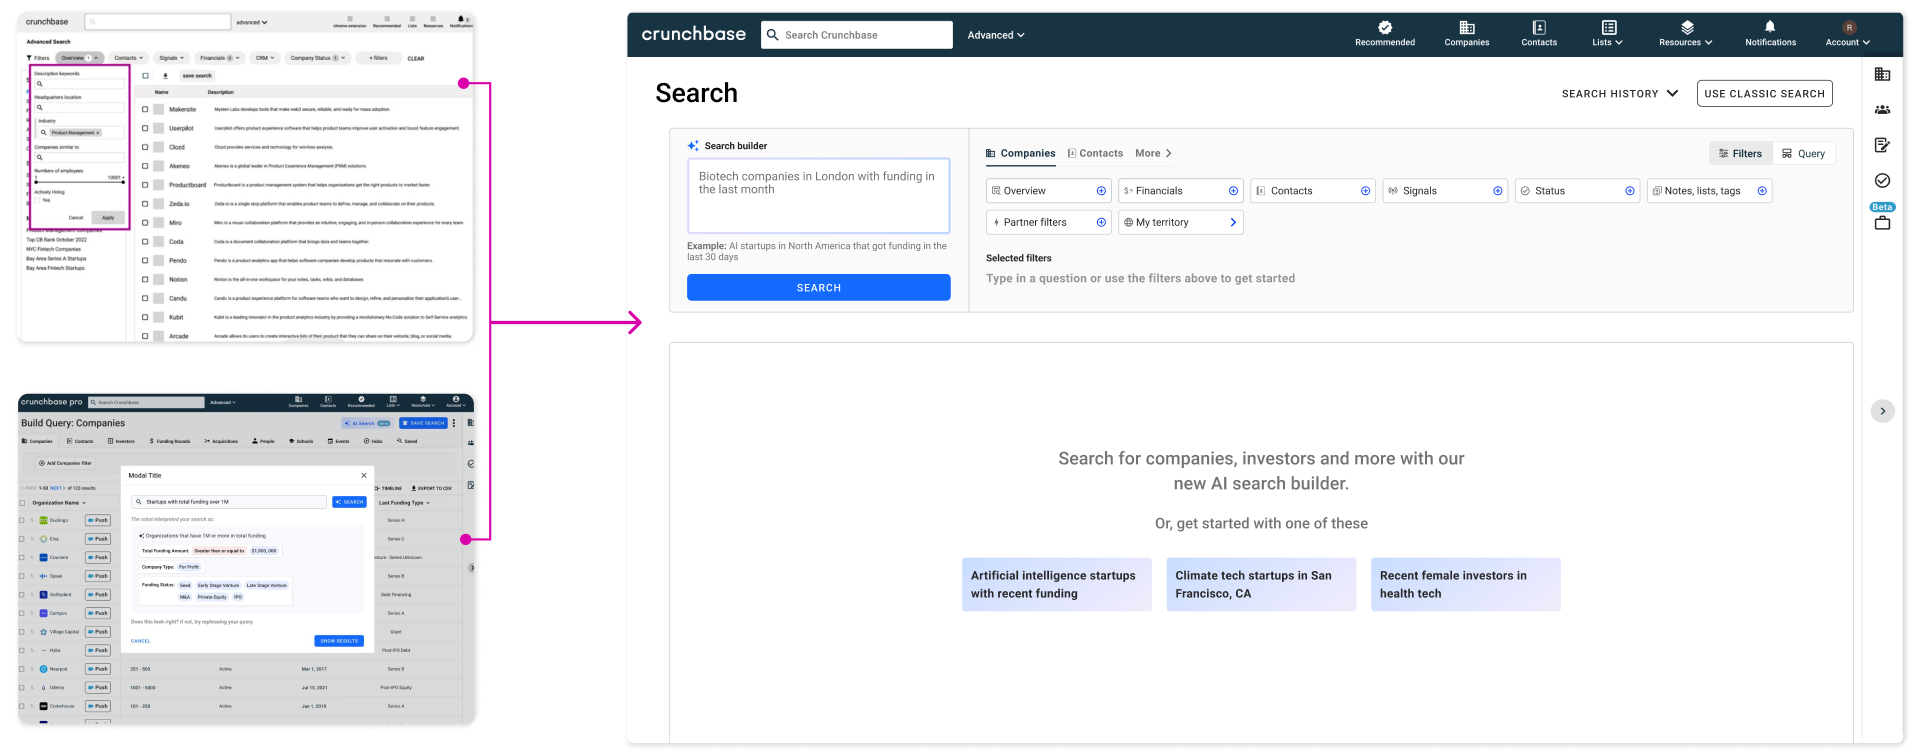Tick the Actively Hiring Yes checkbox
The width and height of the screenshot is (1920, 755).
pyautogui.click(x=38, y=200)
